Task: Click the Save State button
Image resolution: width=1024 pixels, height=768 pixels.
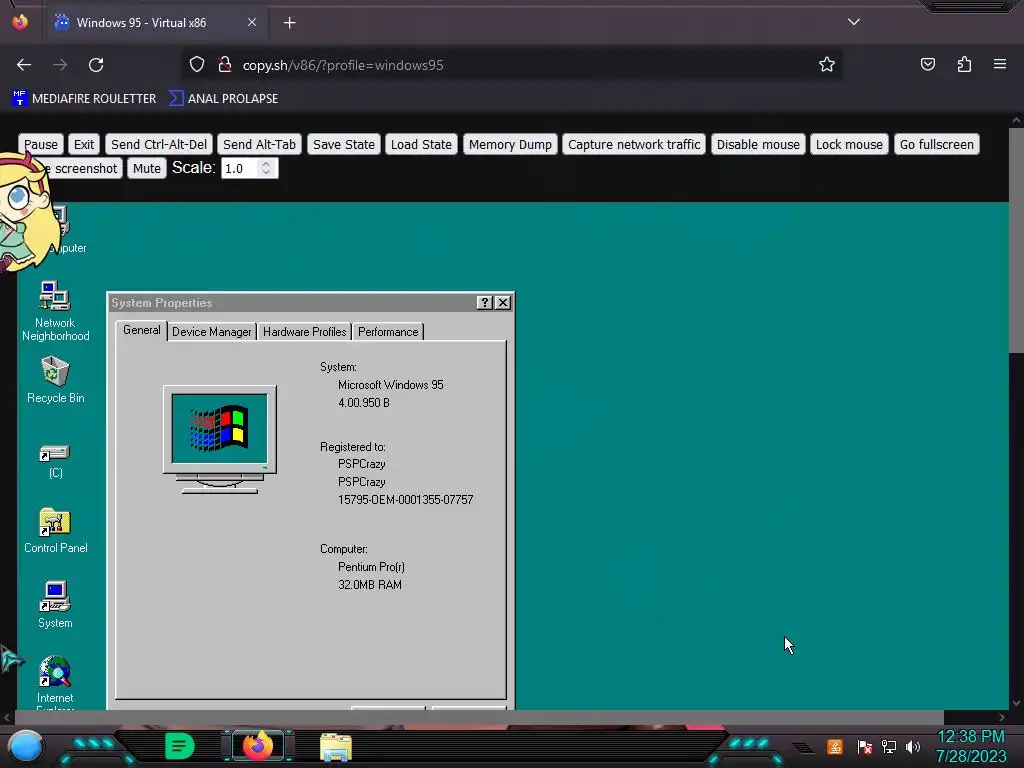Action: coord(344,144)
